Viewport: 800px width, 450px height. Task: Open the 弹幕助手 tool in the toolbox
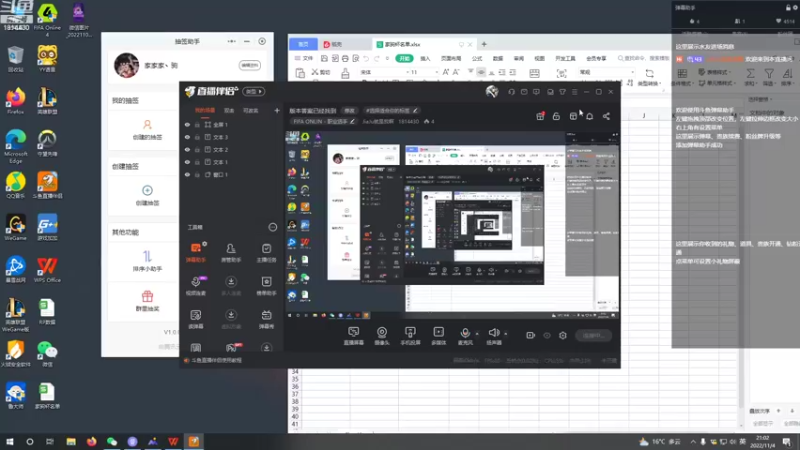point(195,253)
